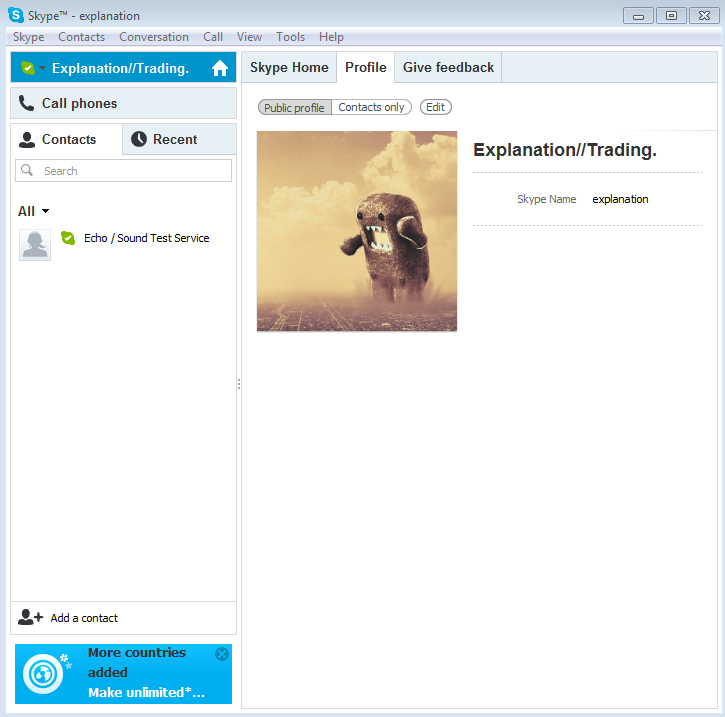This screenshot has width=725, height=717.
Task: Open the Skype menu
Action: click(x=29, y=37)
